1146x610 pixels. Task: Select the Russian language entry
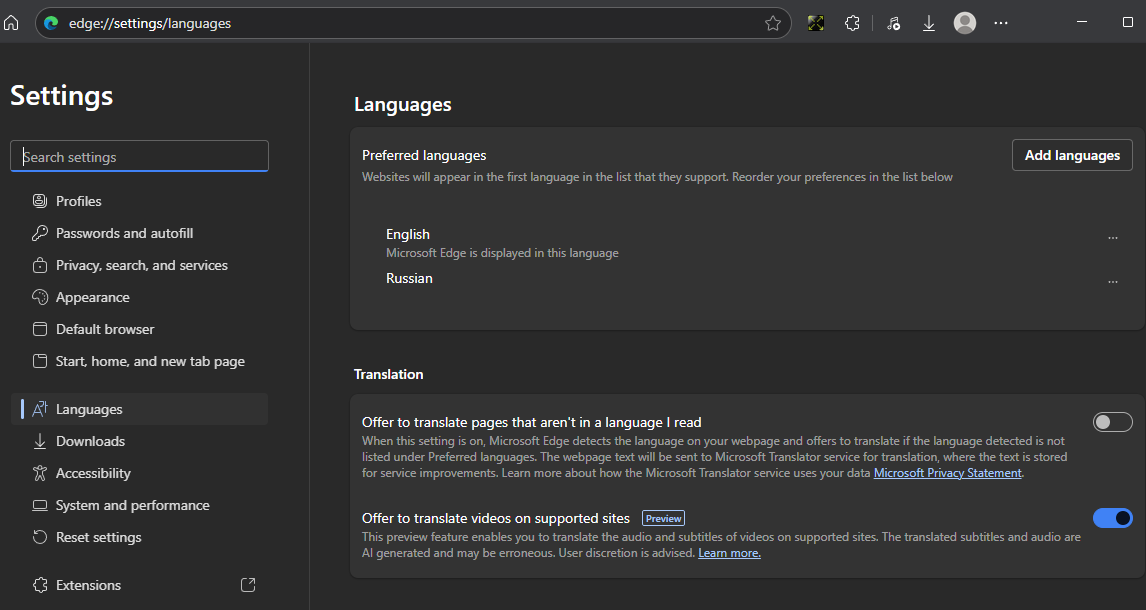point(409,278)
